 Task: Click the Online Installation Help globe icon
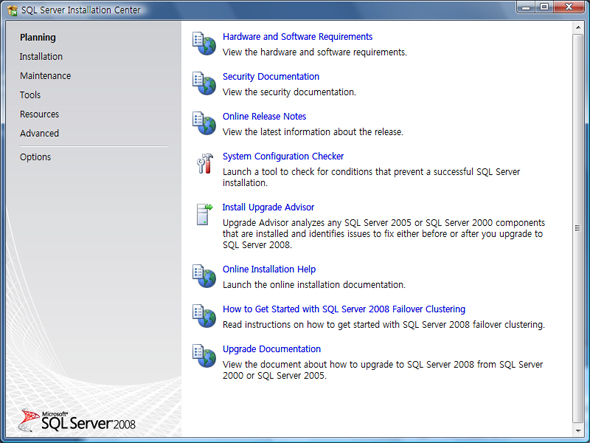tap(204, 276)
